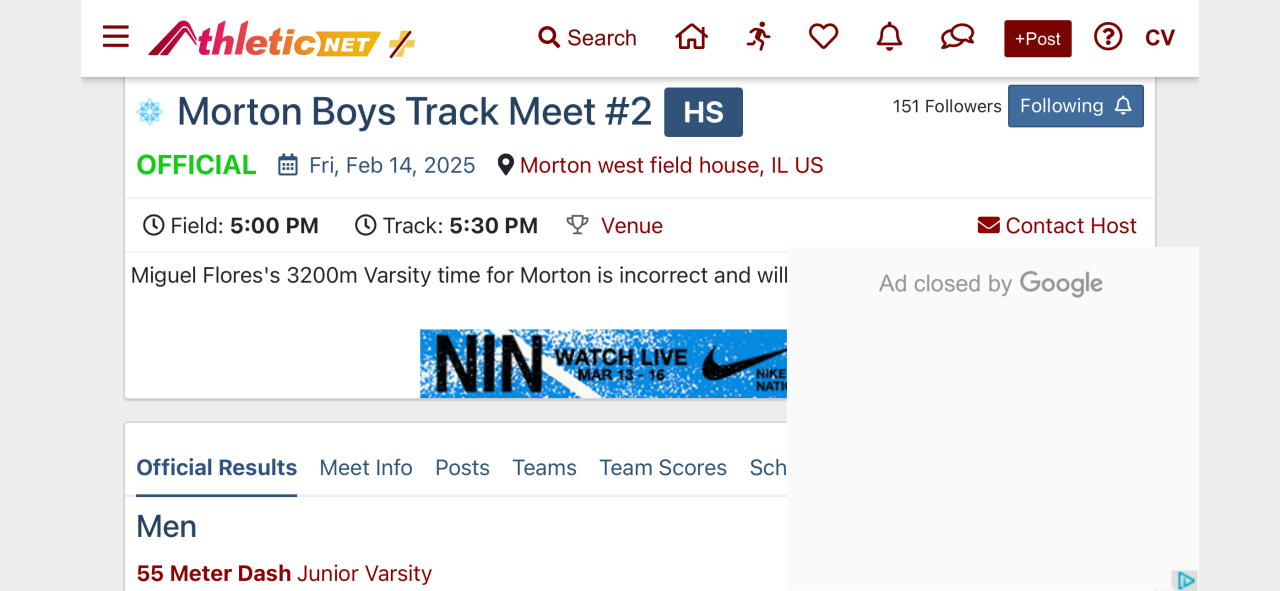Open Search

tap(588, 38)
